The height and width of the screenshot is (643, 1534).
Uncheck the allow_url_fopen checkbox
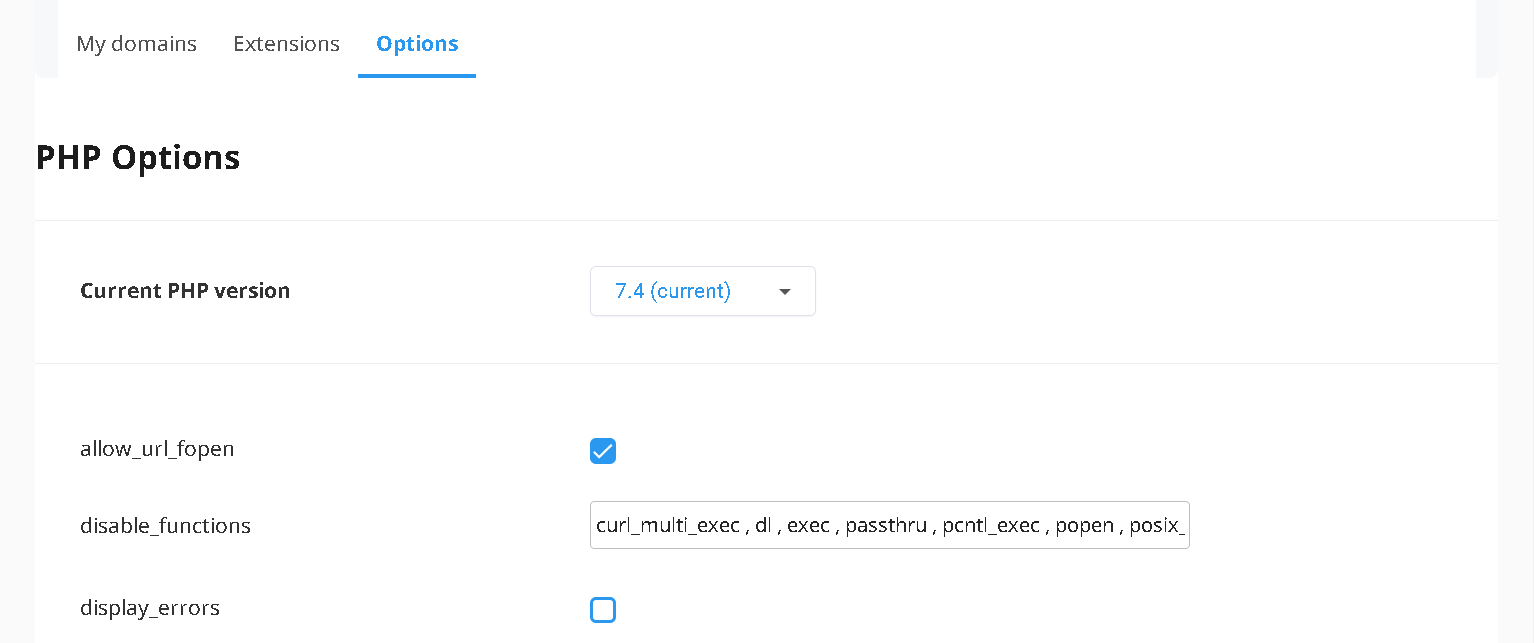pos(603,451)
